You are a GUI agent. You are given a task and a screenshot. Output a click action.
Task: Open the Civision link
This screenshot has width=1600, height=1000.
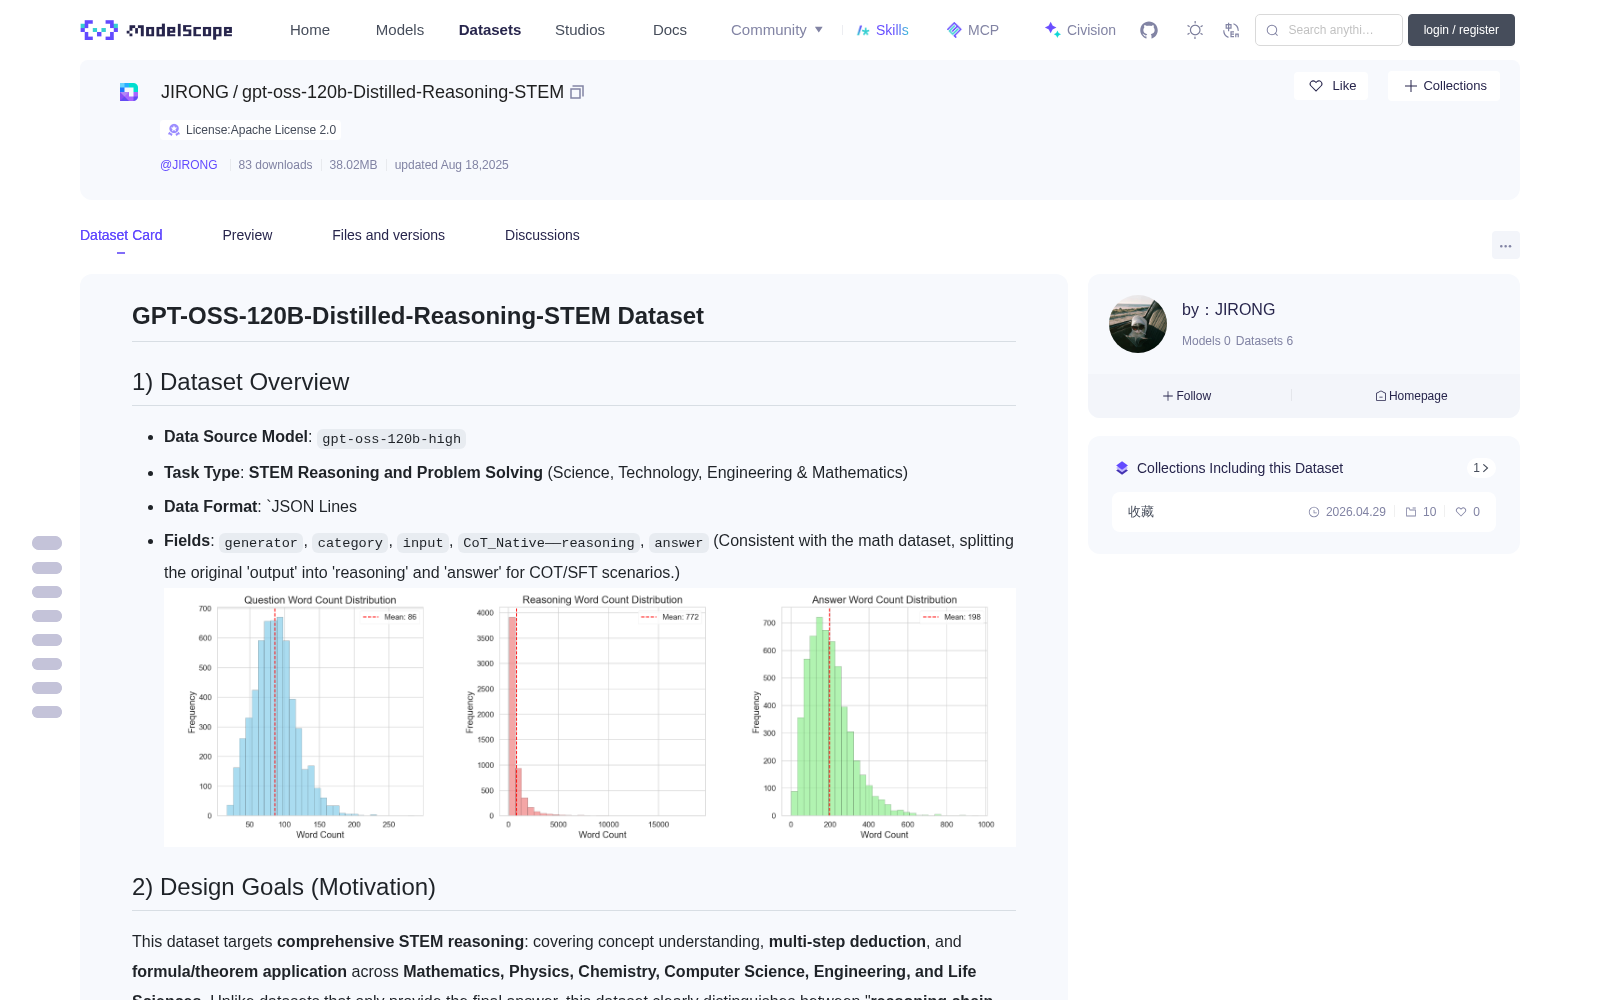tap(1080, 30)
